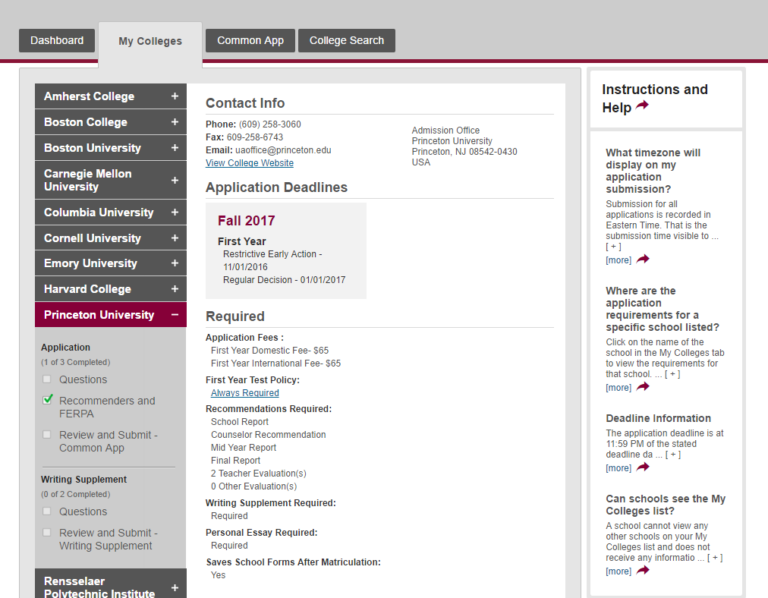The image size is (768, 598).
Task: Click the Always Required test policy link
Action: pyautogui.click(x=244, y=393)
